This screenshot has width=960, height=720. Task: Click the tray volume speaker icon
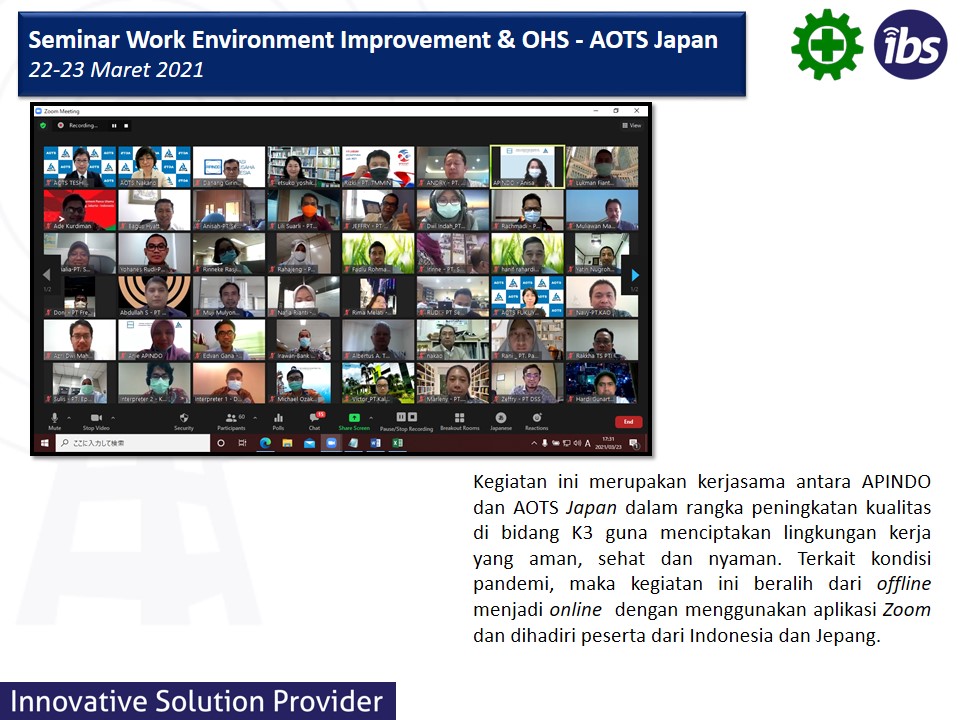[x=577, y=443]
